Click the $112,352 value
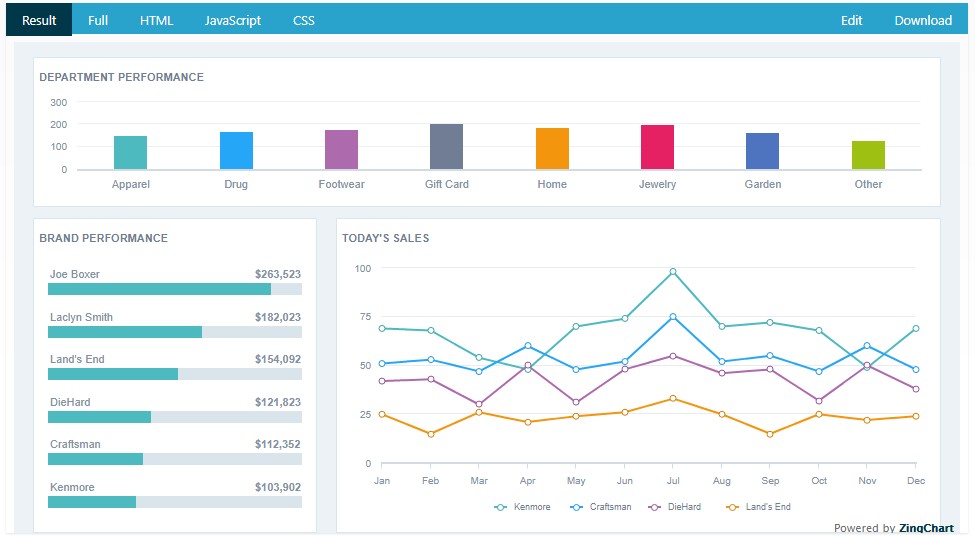 click(277, 444)
